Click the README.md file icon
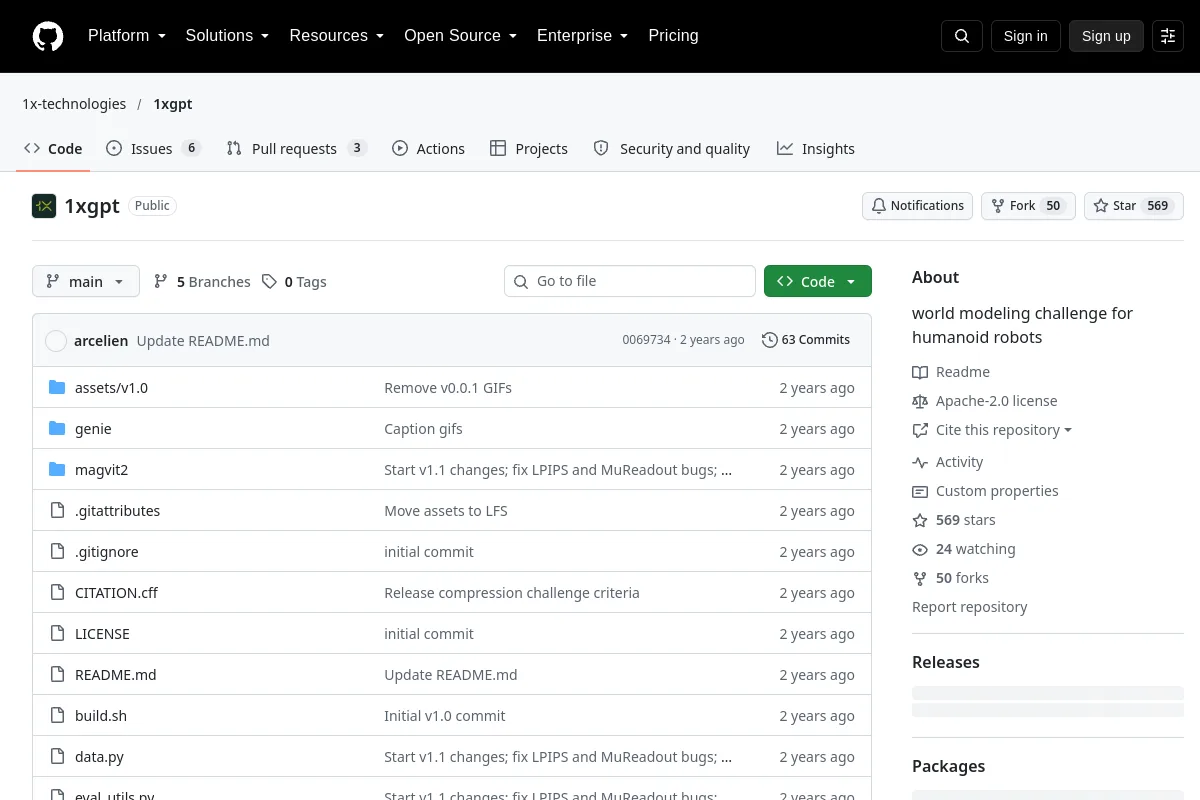The height and width of the screenshot is (800, 1200). click(x=57, y=675)
